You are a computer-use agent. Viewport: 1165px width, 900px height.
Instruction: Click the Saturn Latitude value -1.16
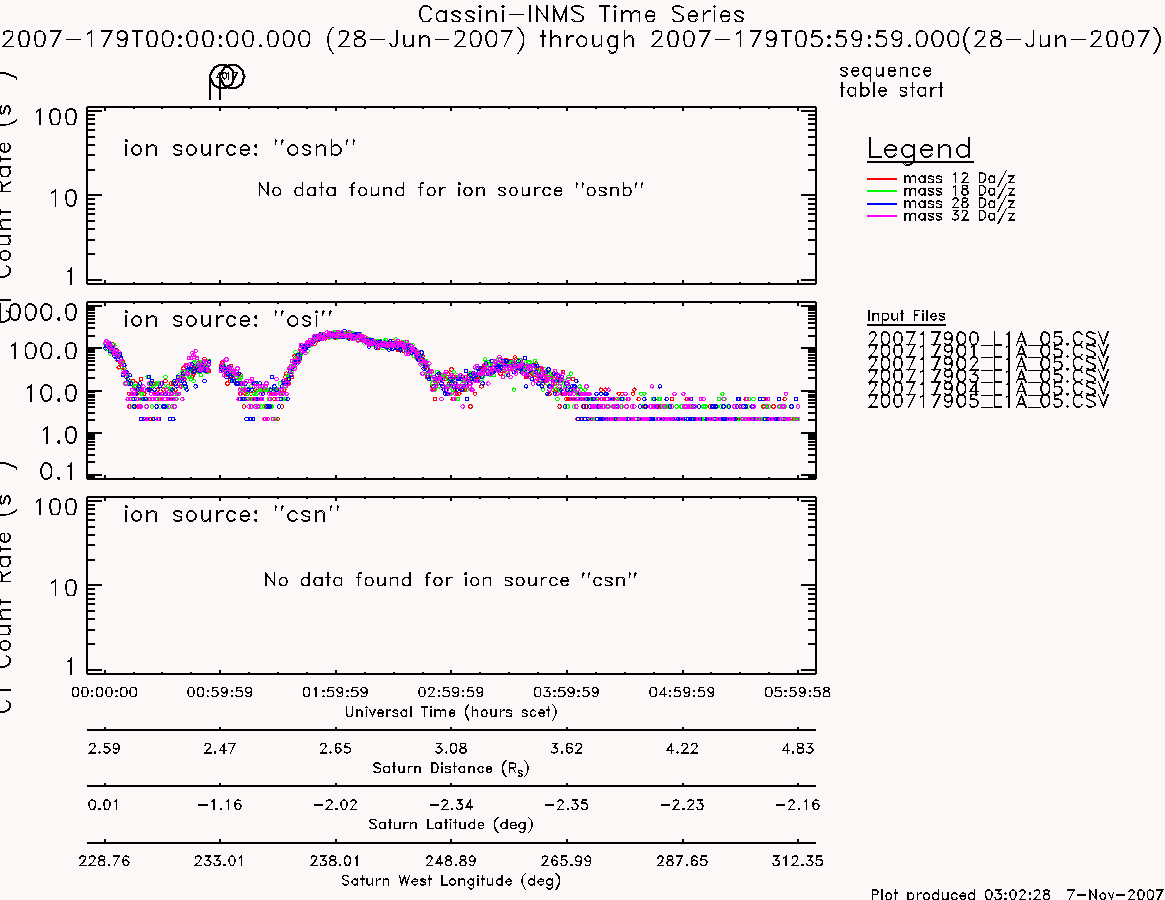(x=219, y=805)
